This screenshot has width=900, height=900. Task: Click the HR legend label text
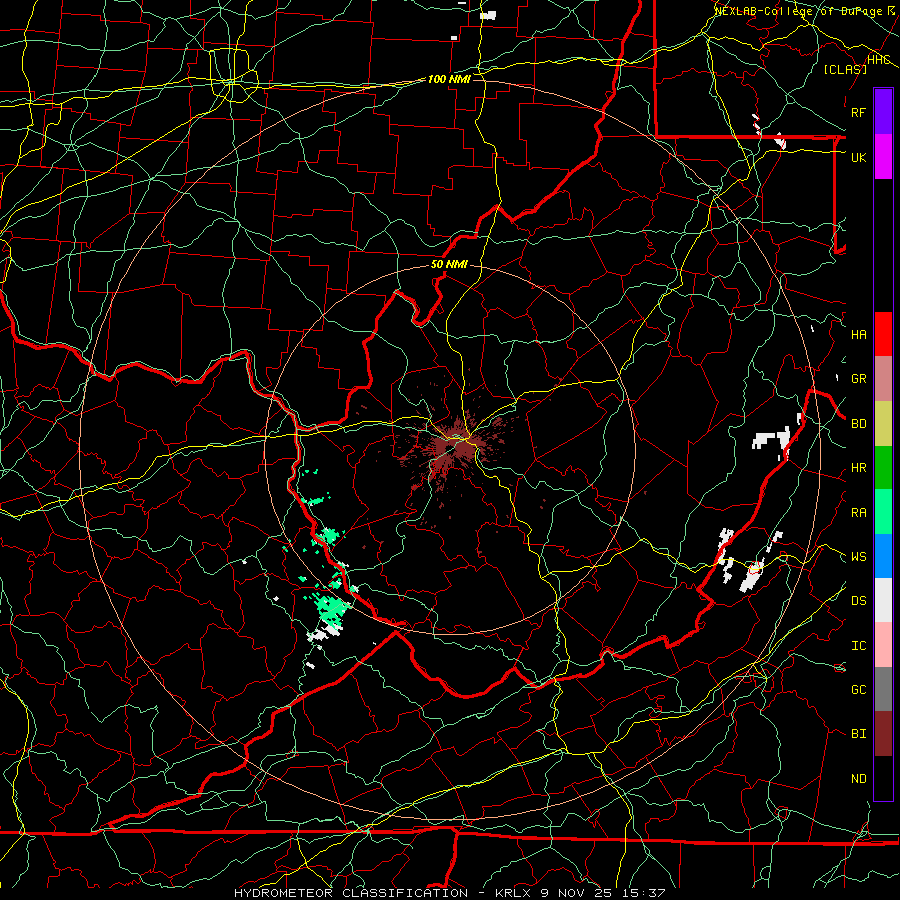click(859, 467)
